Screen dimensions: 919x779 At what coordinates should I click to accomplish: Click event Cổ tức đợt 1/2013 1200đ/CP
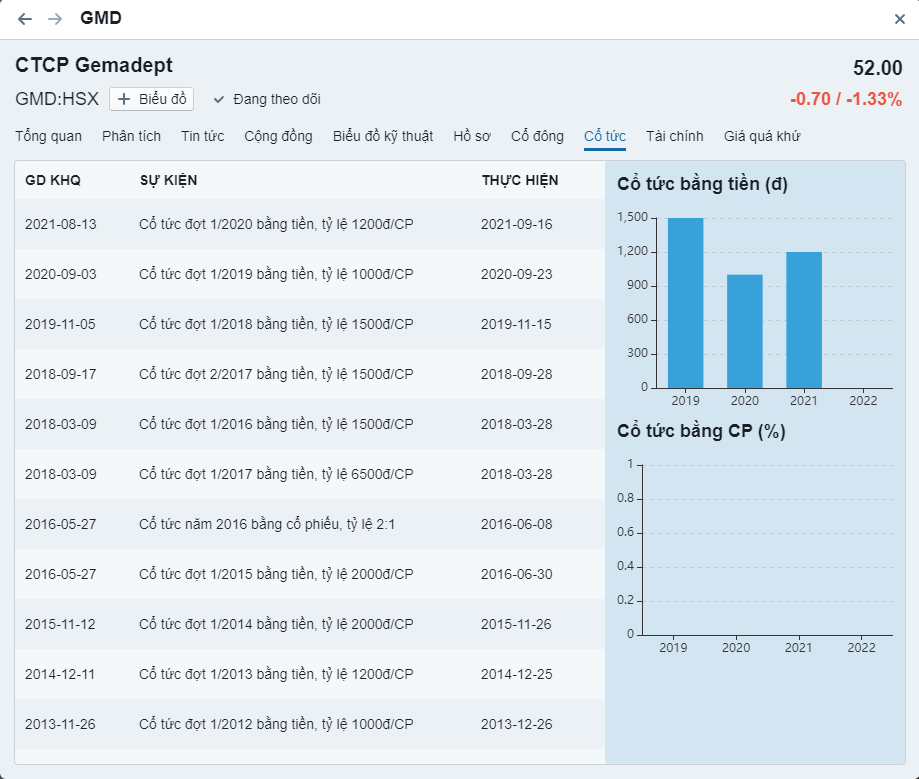pos(276,674)
